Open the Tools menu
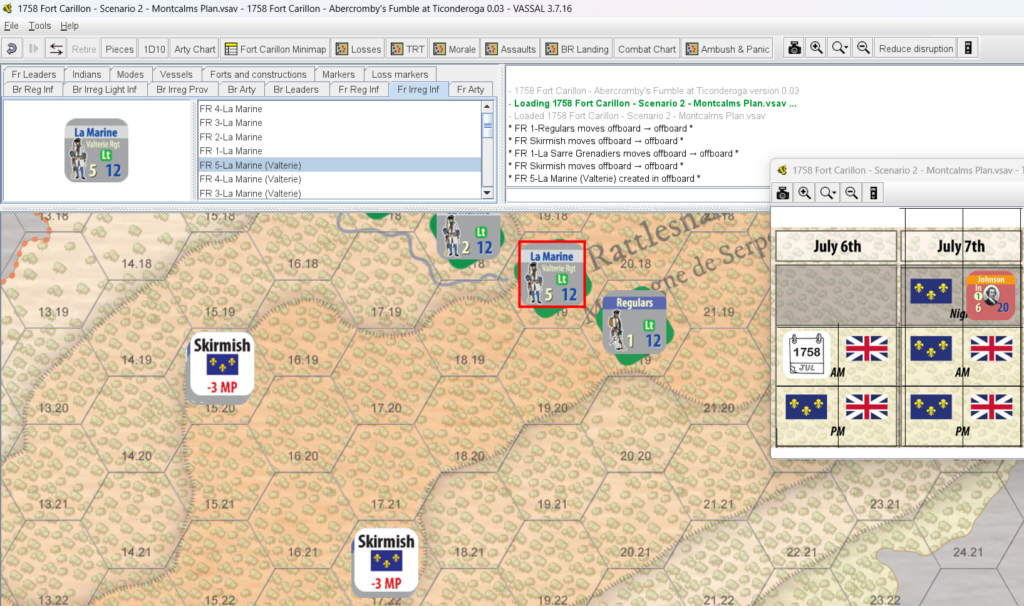The image size is (1024, 606). [x=39, y=26]
